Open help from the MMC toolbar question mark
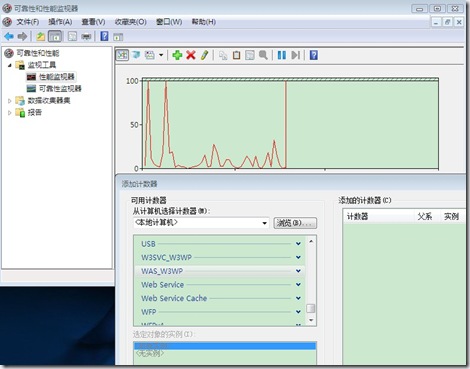Image resolution: width=470 pixels, height=369 pixels. pos(104,36)
